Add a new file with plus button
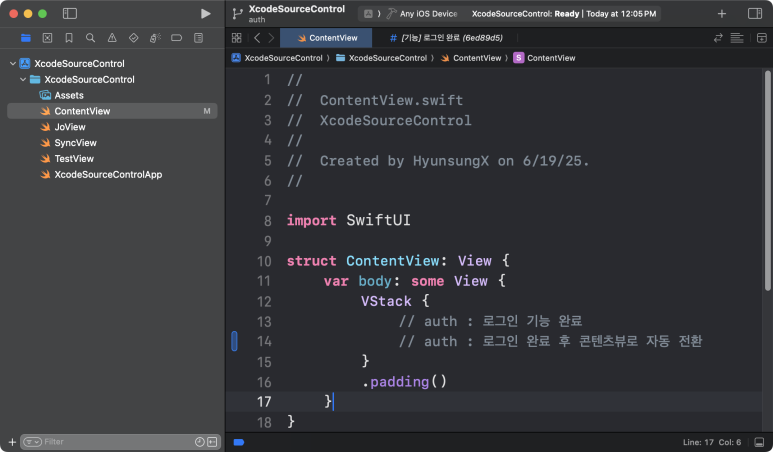The height and width of the screenshot is (452, 773). pyautogui.click(x=12, y=442)
